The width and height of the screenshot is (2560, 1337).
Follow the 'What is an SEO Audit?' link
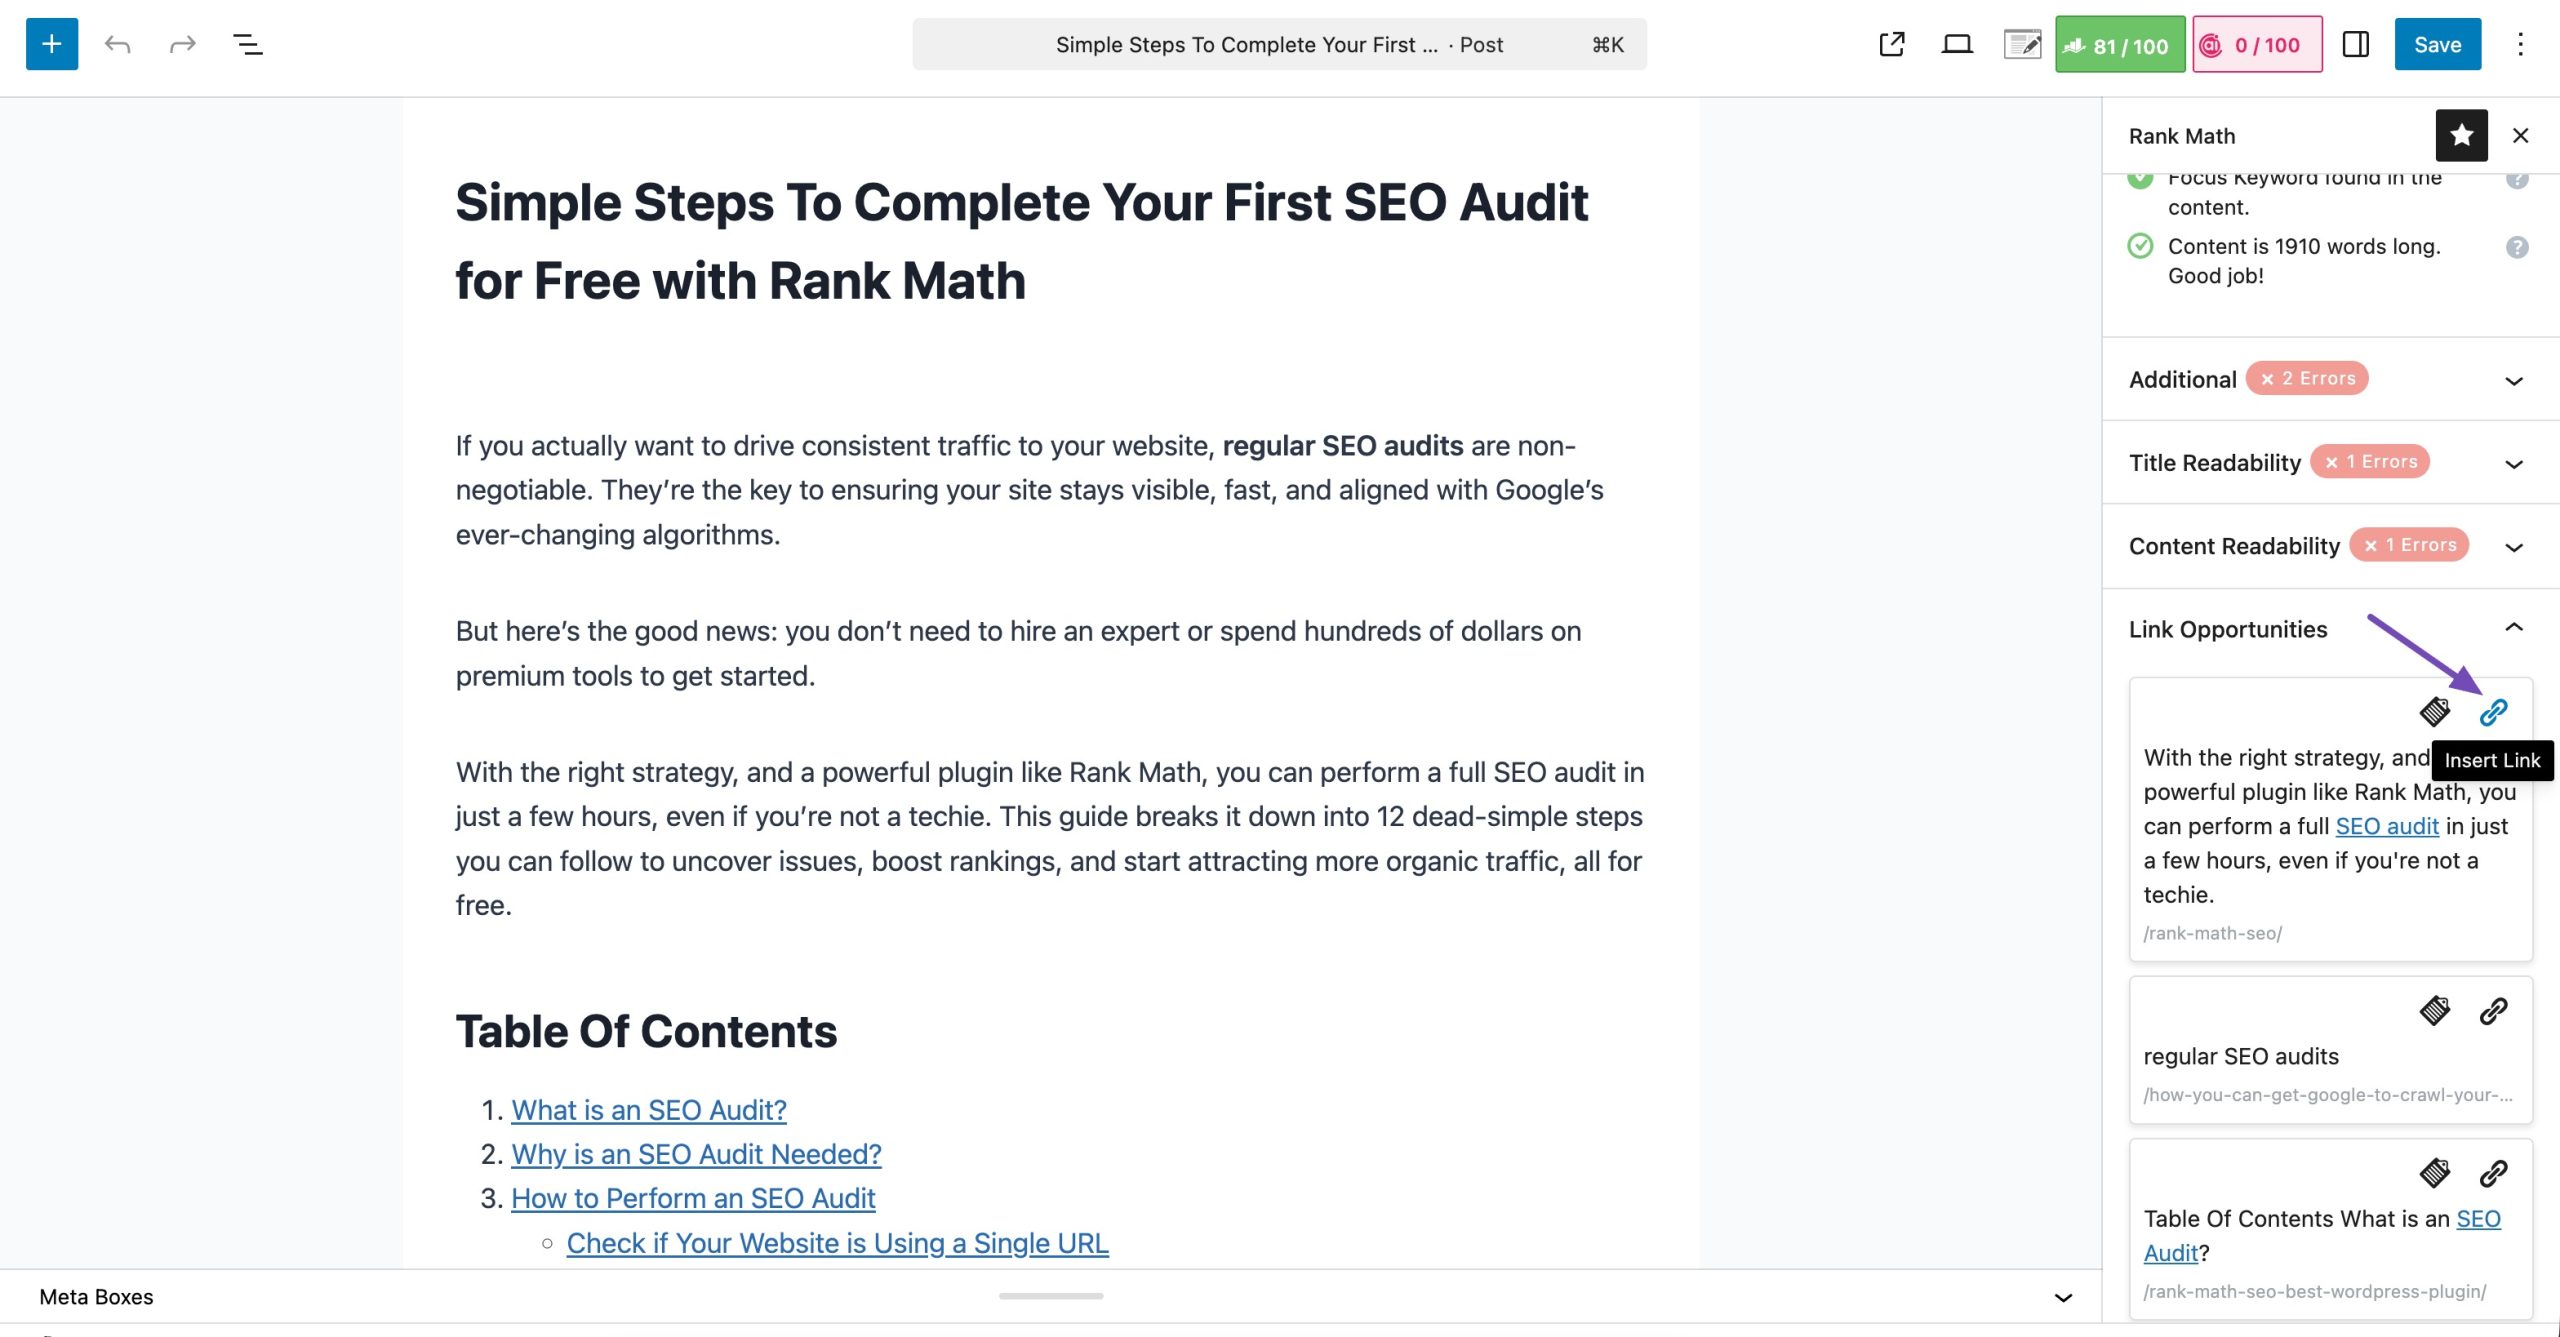[649, 1110]
